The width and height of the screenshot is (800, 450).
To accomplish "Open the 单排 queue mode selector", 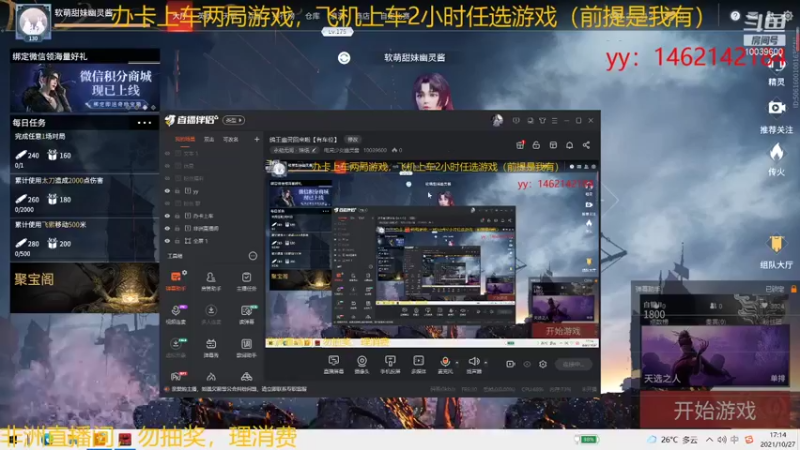I will (777, 378).
